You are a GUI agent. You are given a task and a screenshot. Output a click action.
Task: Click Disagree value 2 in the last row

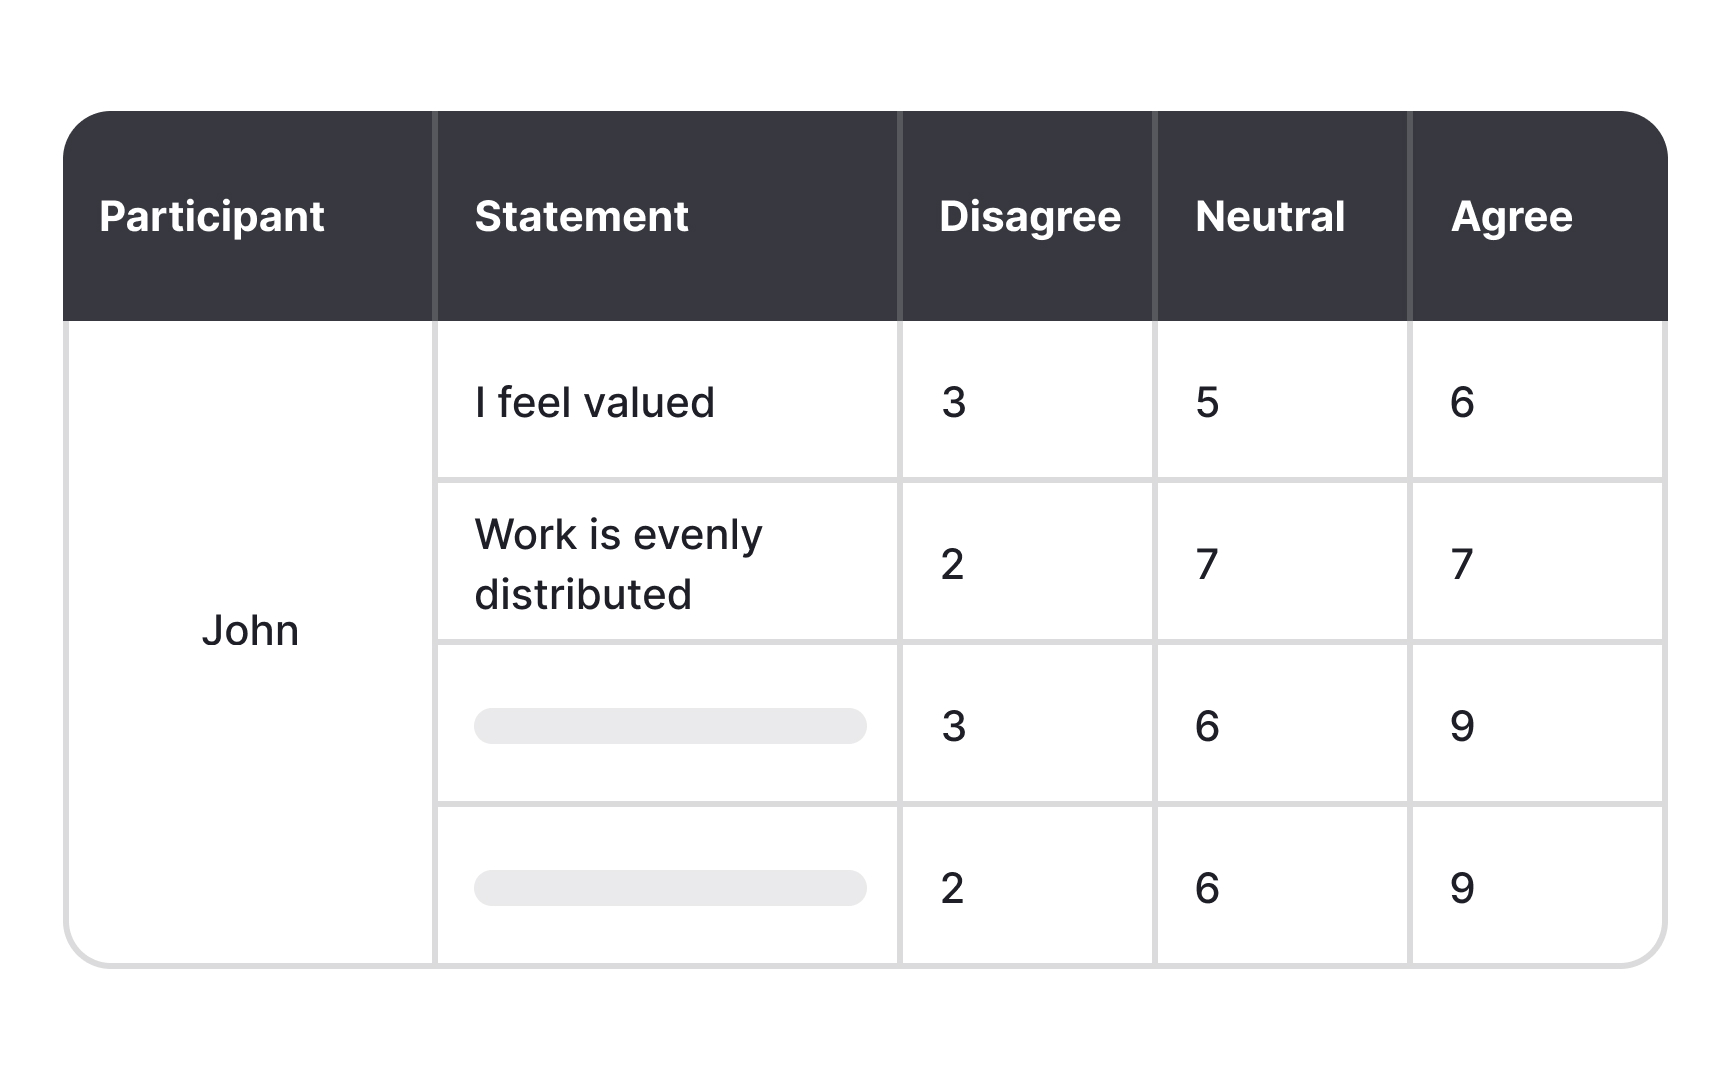[952, 888]
